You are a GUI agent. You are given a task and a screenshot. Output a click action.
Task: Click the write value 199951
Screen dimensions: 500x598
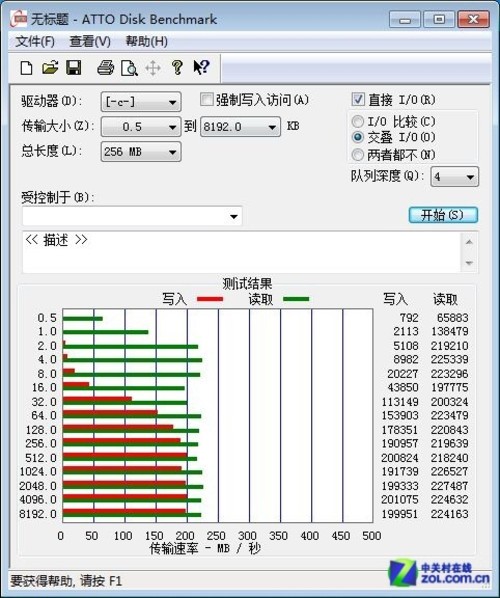coord(400,514)
